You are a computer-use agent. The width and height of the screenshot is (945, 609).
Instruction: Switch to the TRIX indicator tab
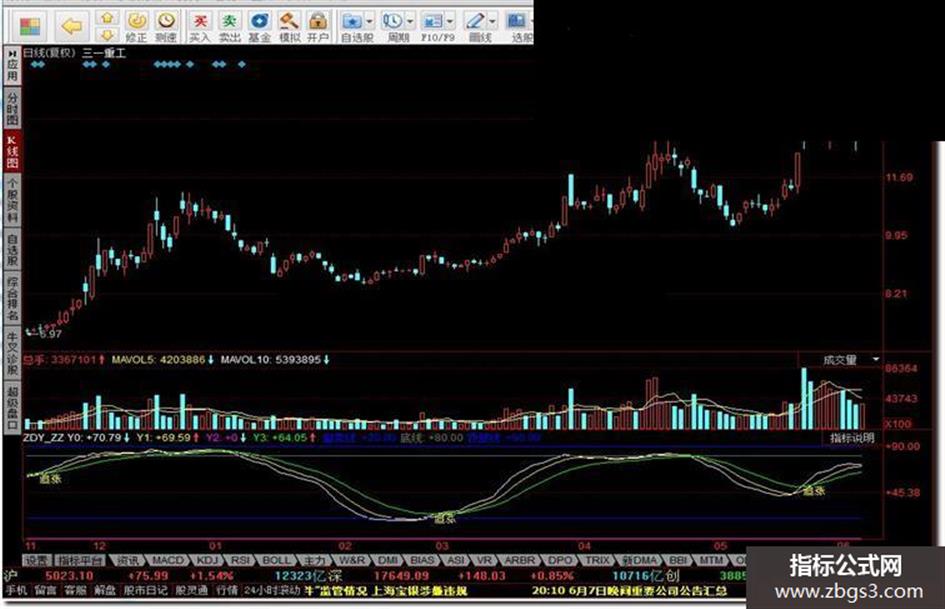[598, 561]
